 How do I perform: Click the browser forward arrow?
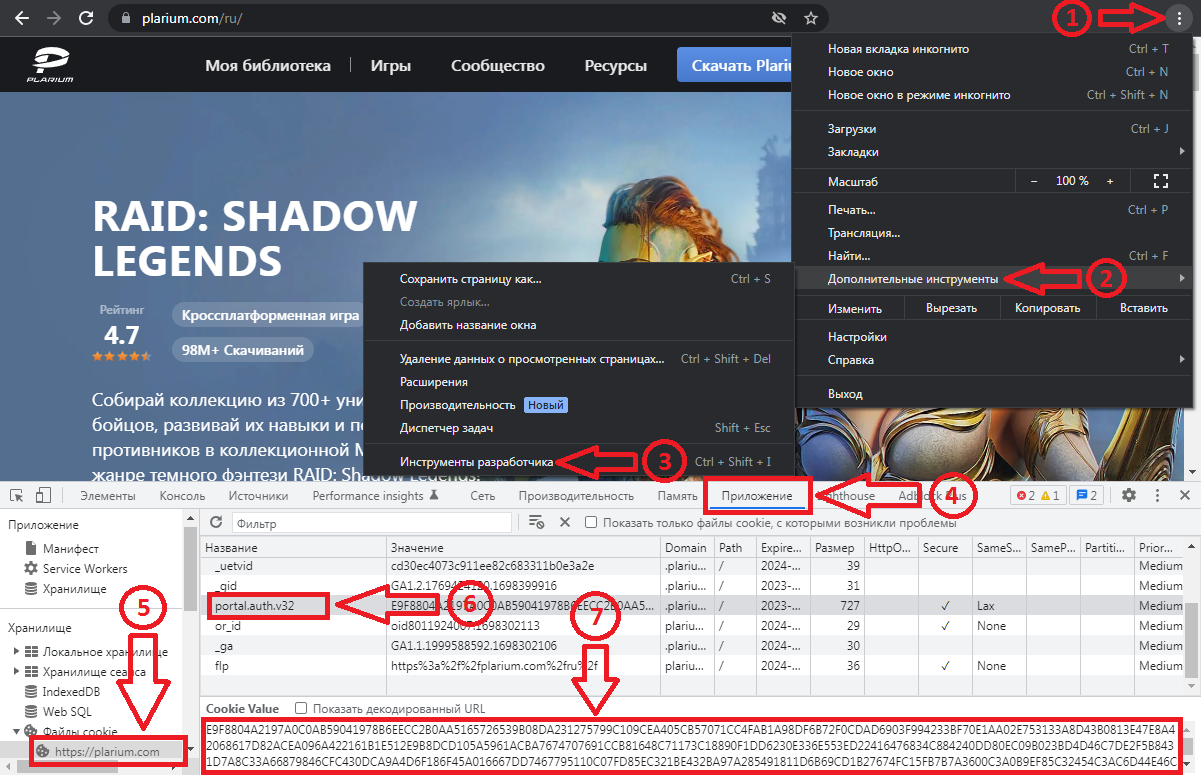coord(54,18)
